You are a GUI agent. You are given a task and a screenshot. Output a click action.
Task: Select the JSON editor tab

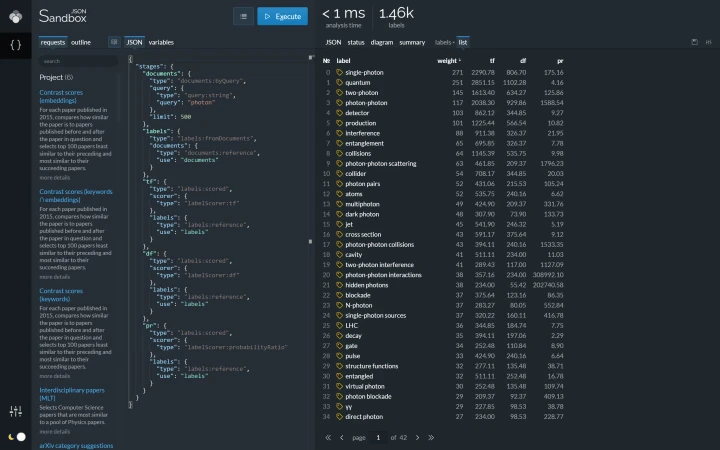click(134, 42)
